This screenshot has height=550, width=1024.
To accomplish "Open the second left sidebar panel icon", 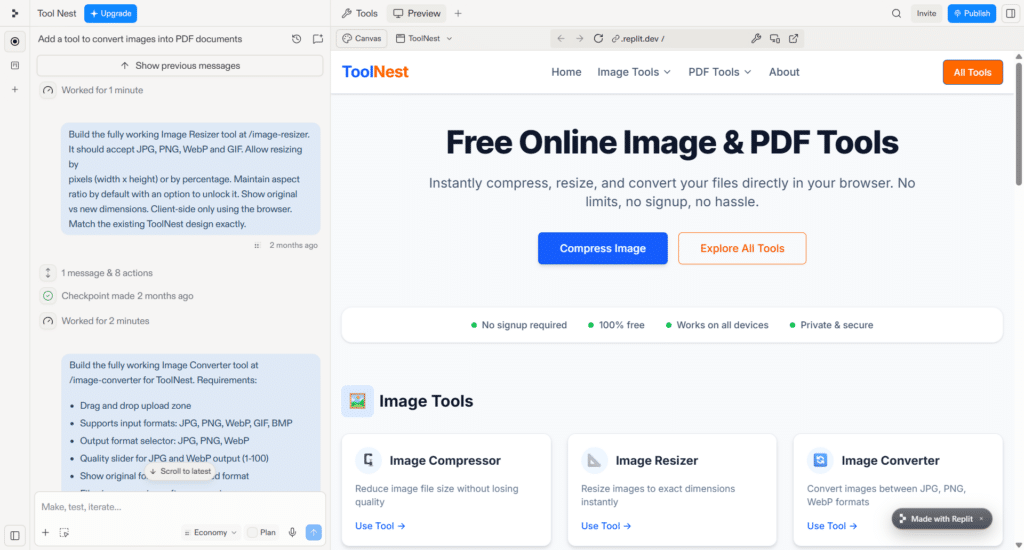I will [15, 65].
